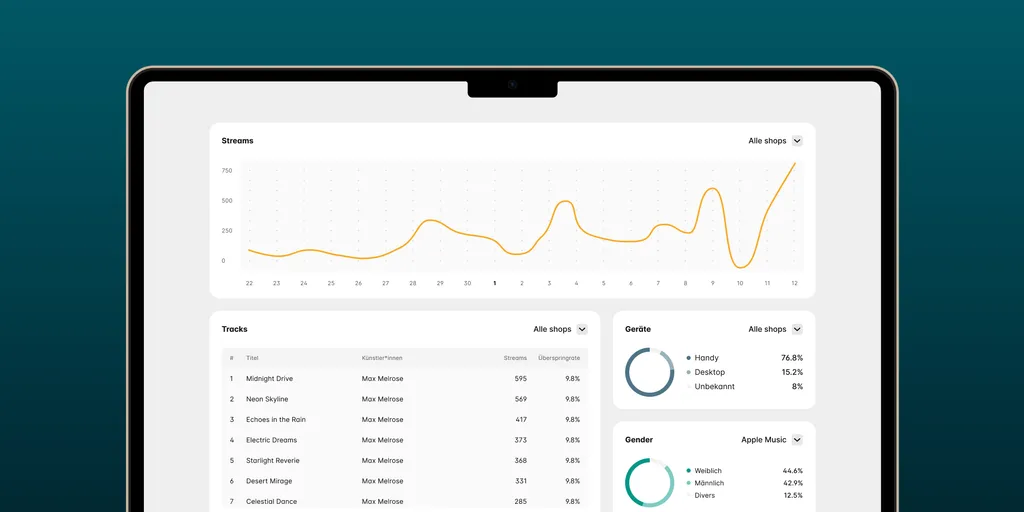1024x512 pixels.
Task: Open the Echoes in the Rain track
Action: click(x=275, y=420)
